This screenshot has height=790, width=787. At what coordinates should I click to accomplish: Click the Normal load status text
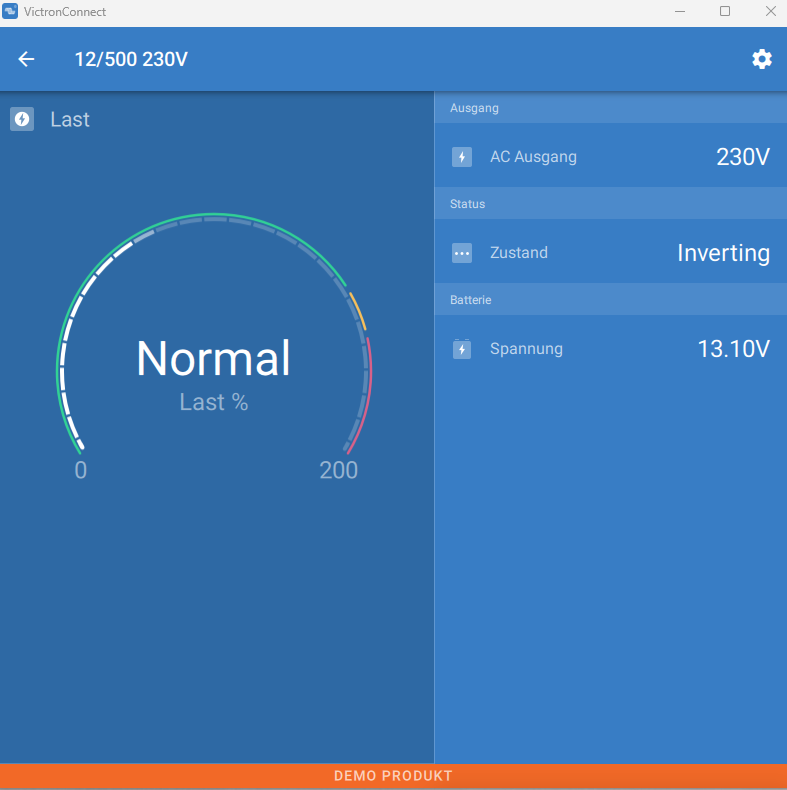213,358
